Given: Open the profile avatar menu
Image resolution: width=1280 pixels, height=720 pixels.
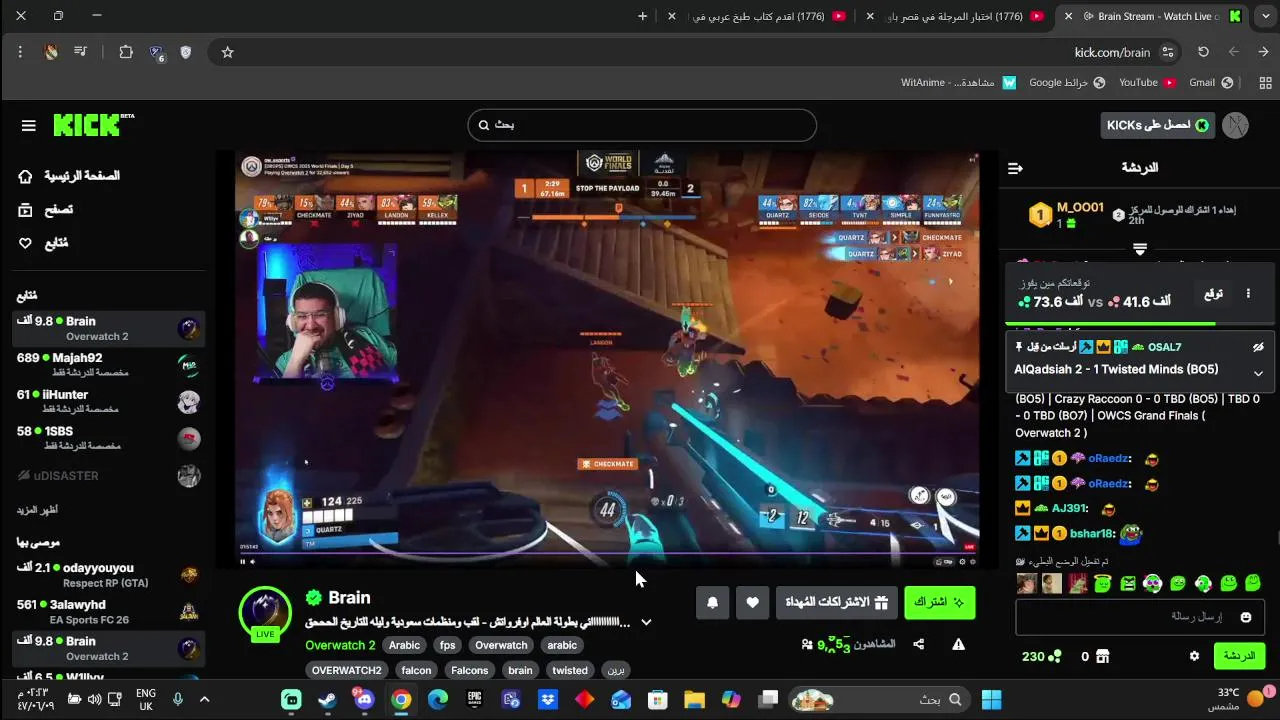Looking at the screenshot, I should (1235, 125).
